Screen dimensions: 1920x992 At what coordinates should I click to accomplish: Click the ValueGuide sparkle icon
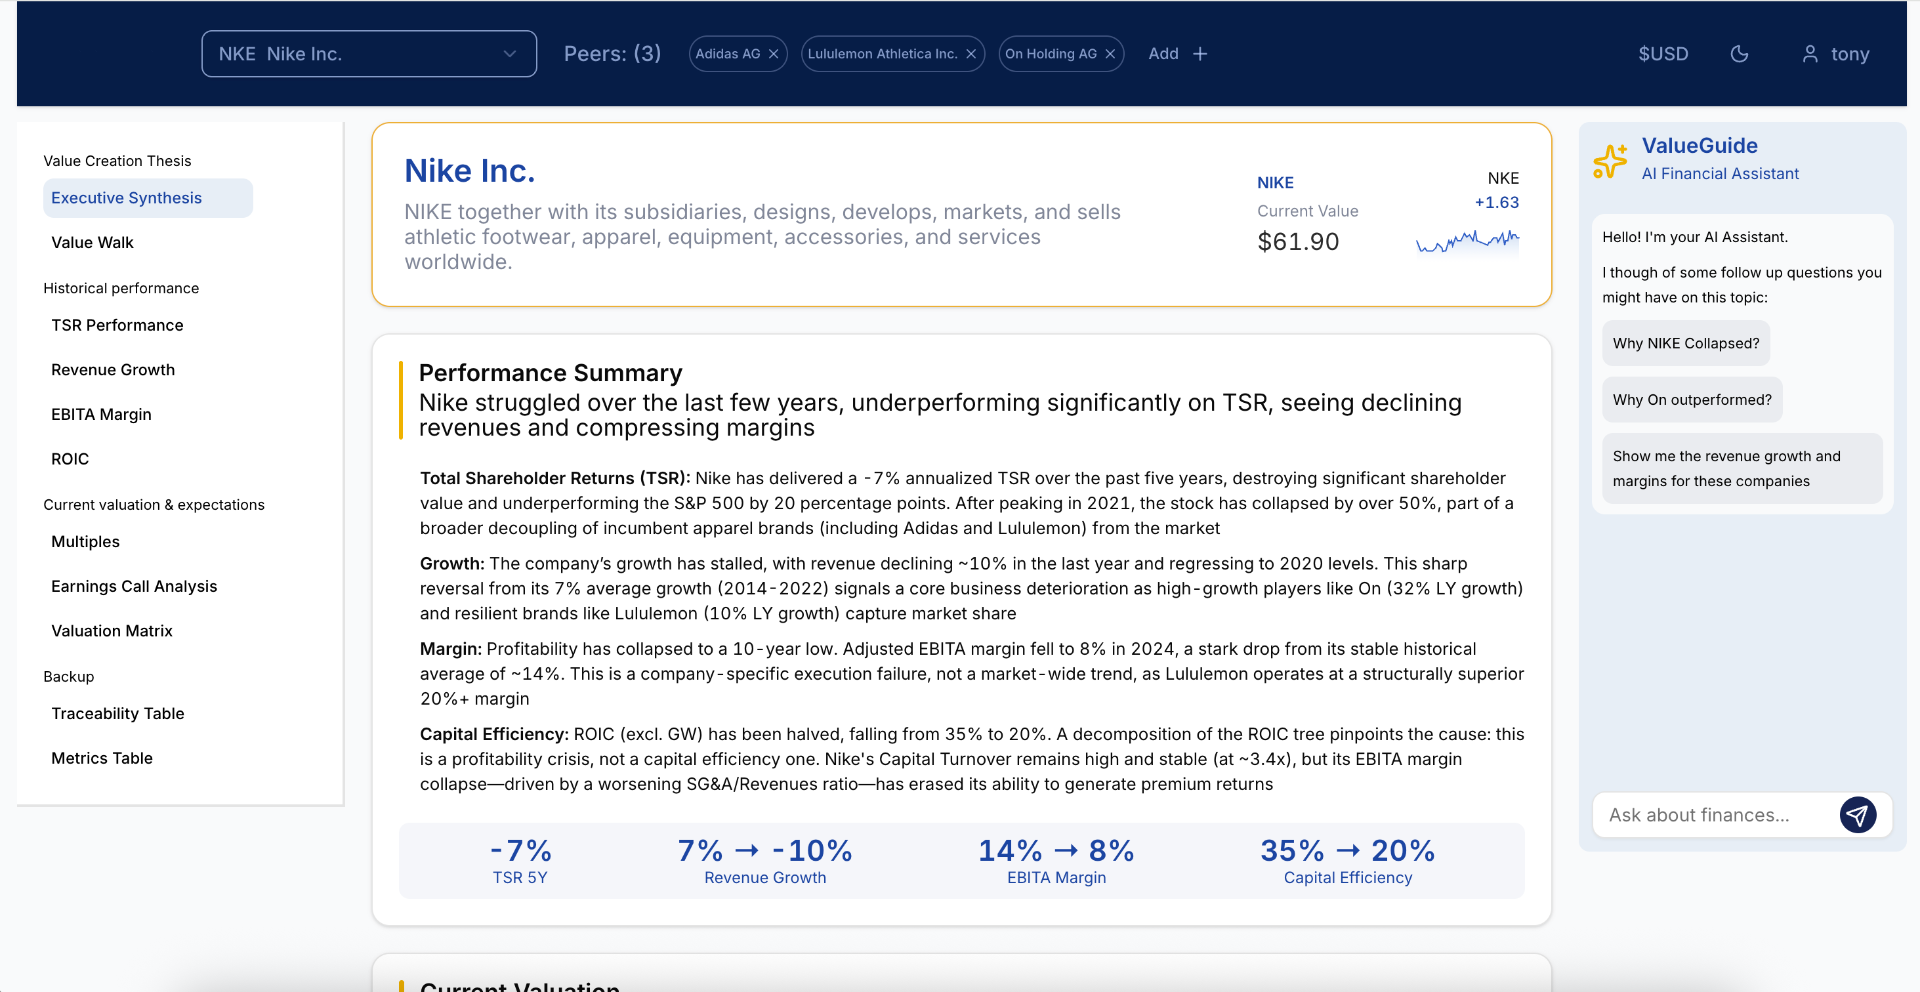[x=1610, y=160]
